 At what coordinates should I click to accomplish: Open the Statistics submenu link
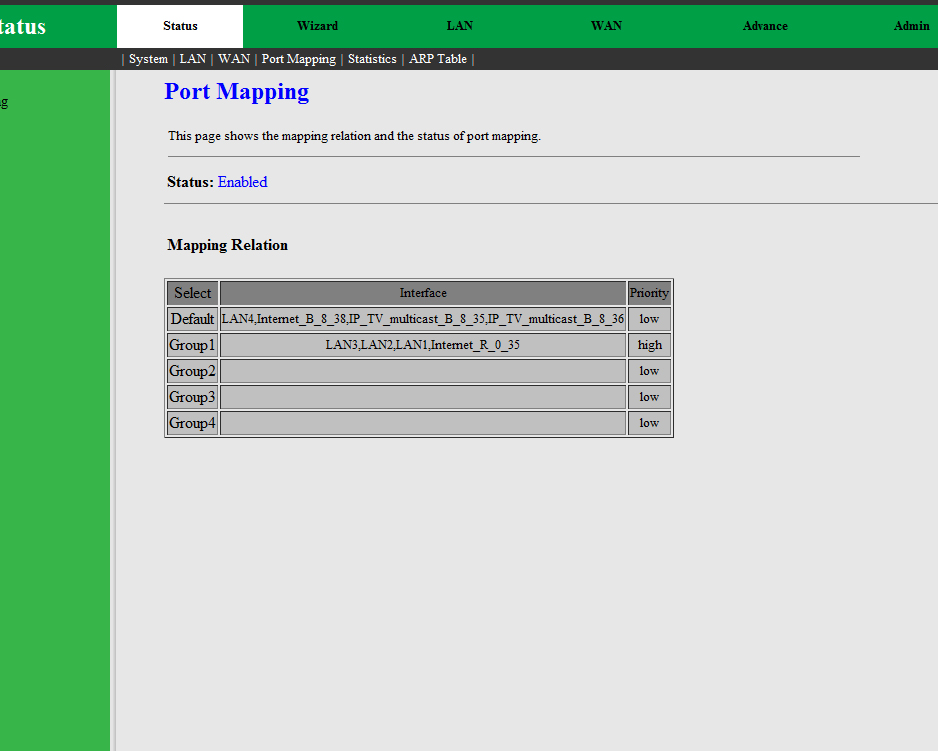coord(372,59)
